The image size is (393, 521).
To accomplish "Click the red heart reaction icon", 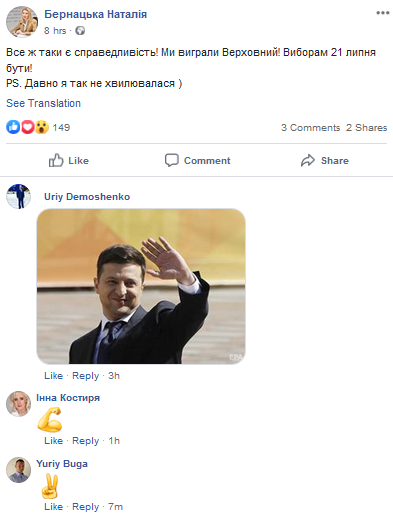I will [27, 127].
